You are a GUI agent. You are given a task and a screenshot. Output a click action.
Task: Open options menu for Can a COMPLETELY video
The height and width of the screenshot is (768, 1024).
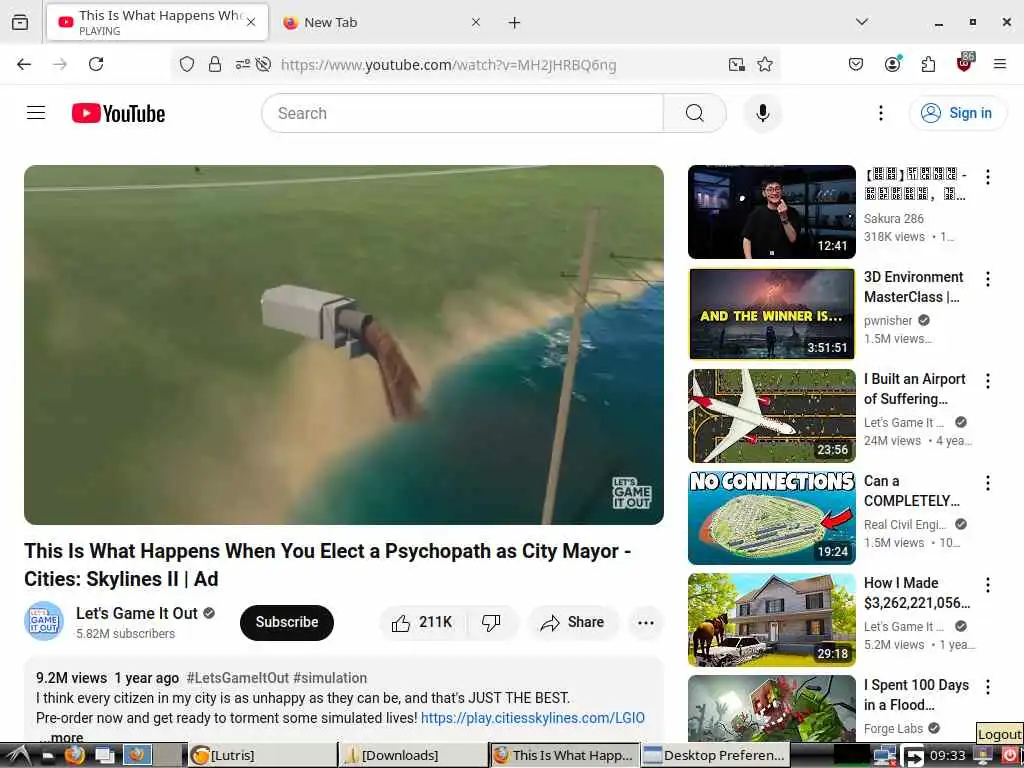[987, 483]
